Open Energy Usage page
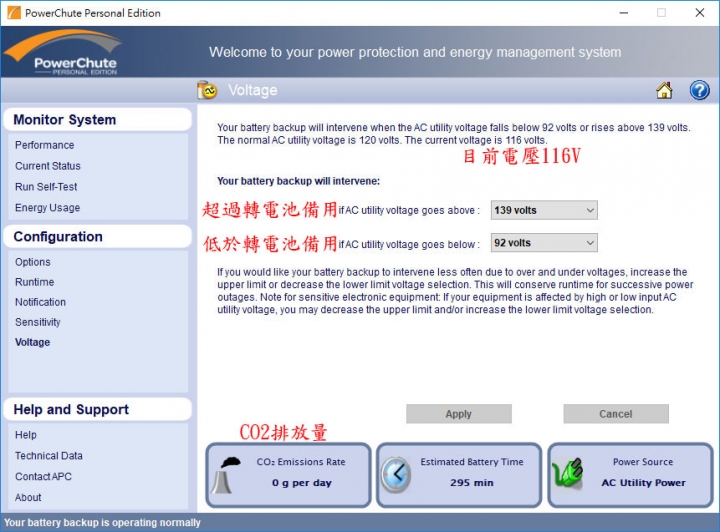 tap(47, 207)
